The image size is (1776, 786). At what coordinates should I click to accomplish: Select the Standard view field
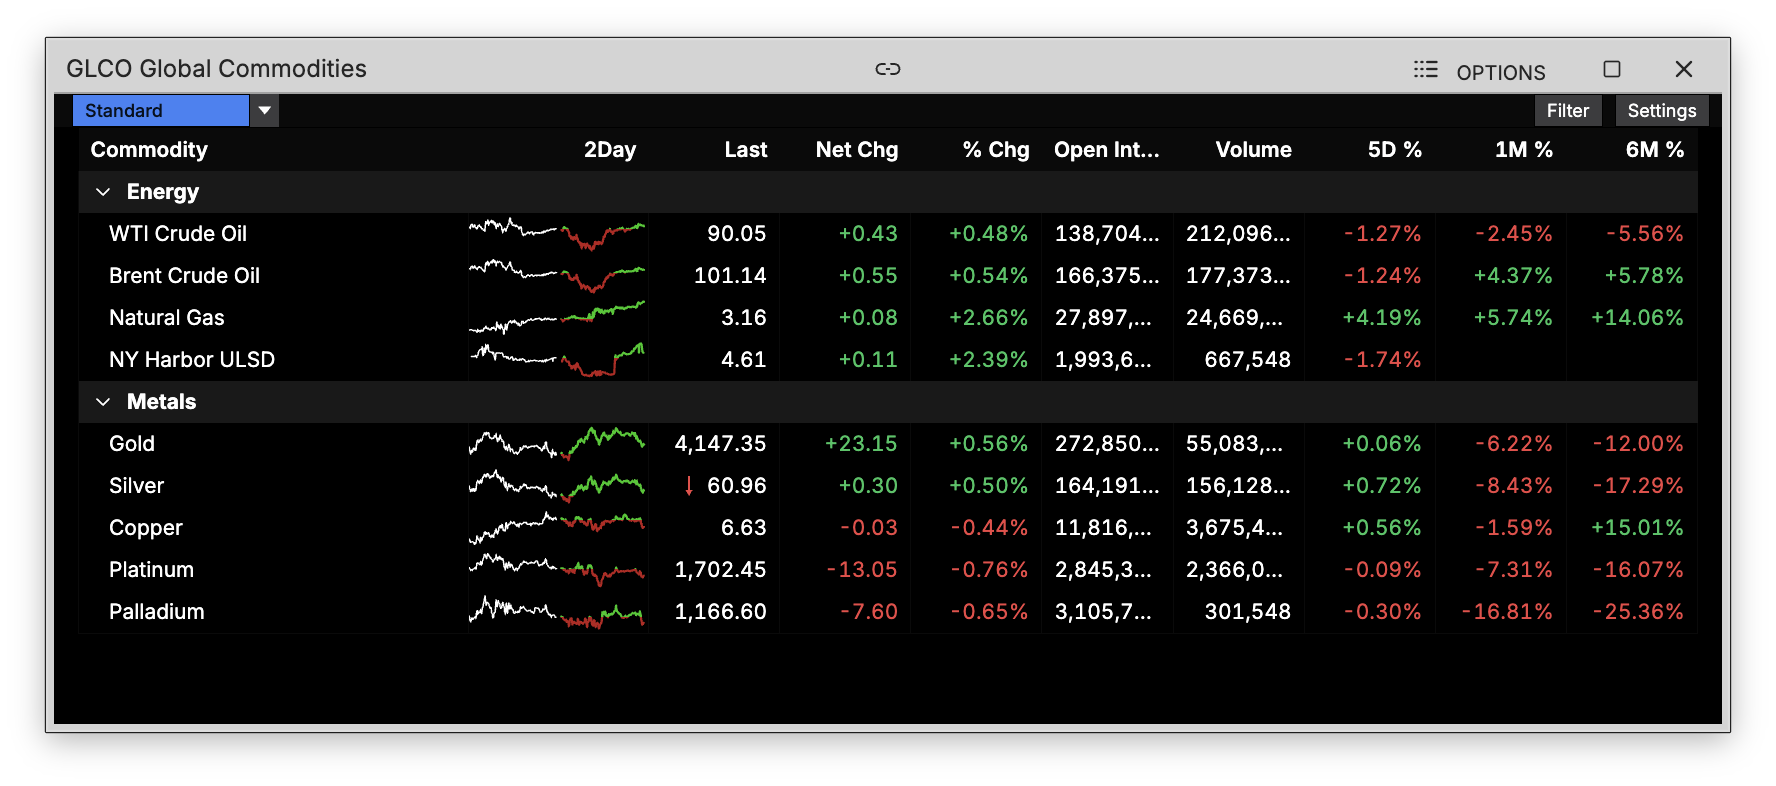[161, 110]
